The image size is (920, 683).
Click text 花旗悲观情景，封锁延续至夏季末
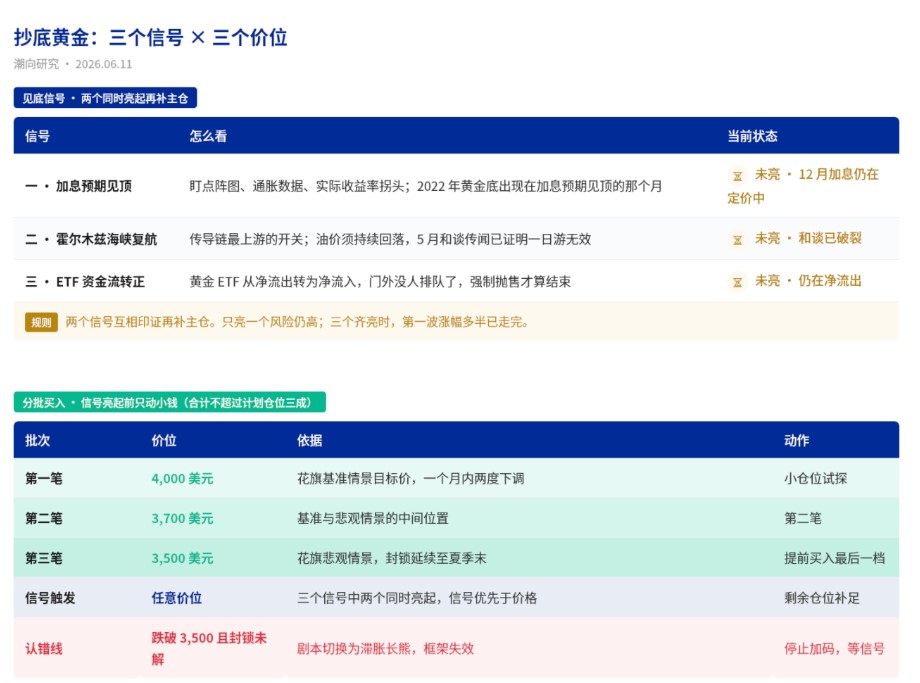click(392, 558)
